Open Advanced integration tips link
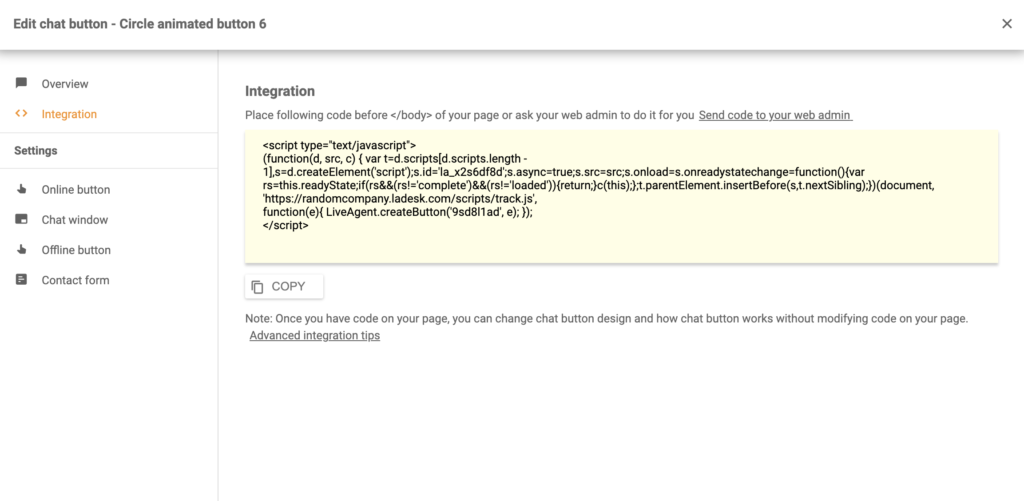 click(314, 336)
